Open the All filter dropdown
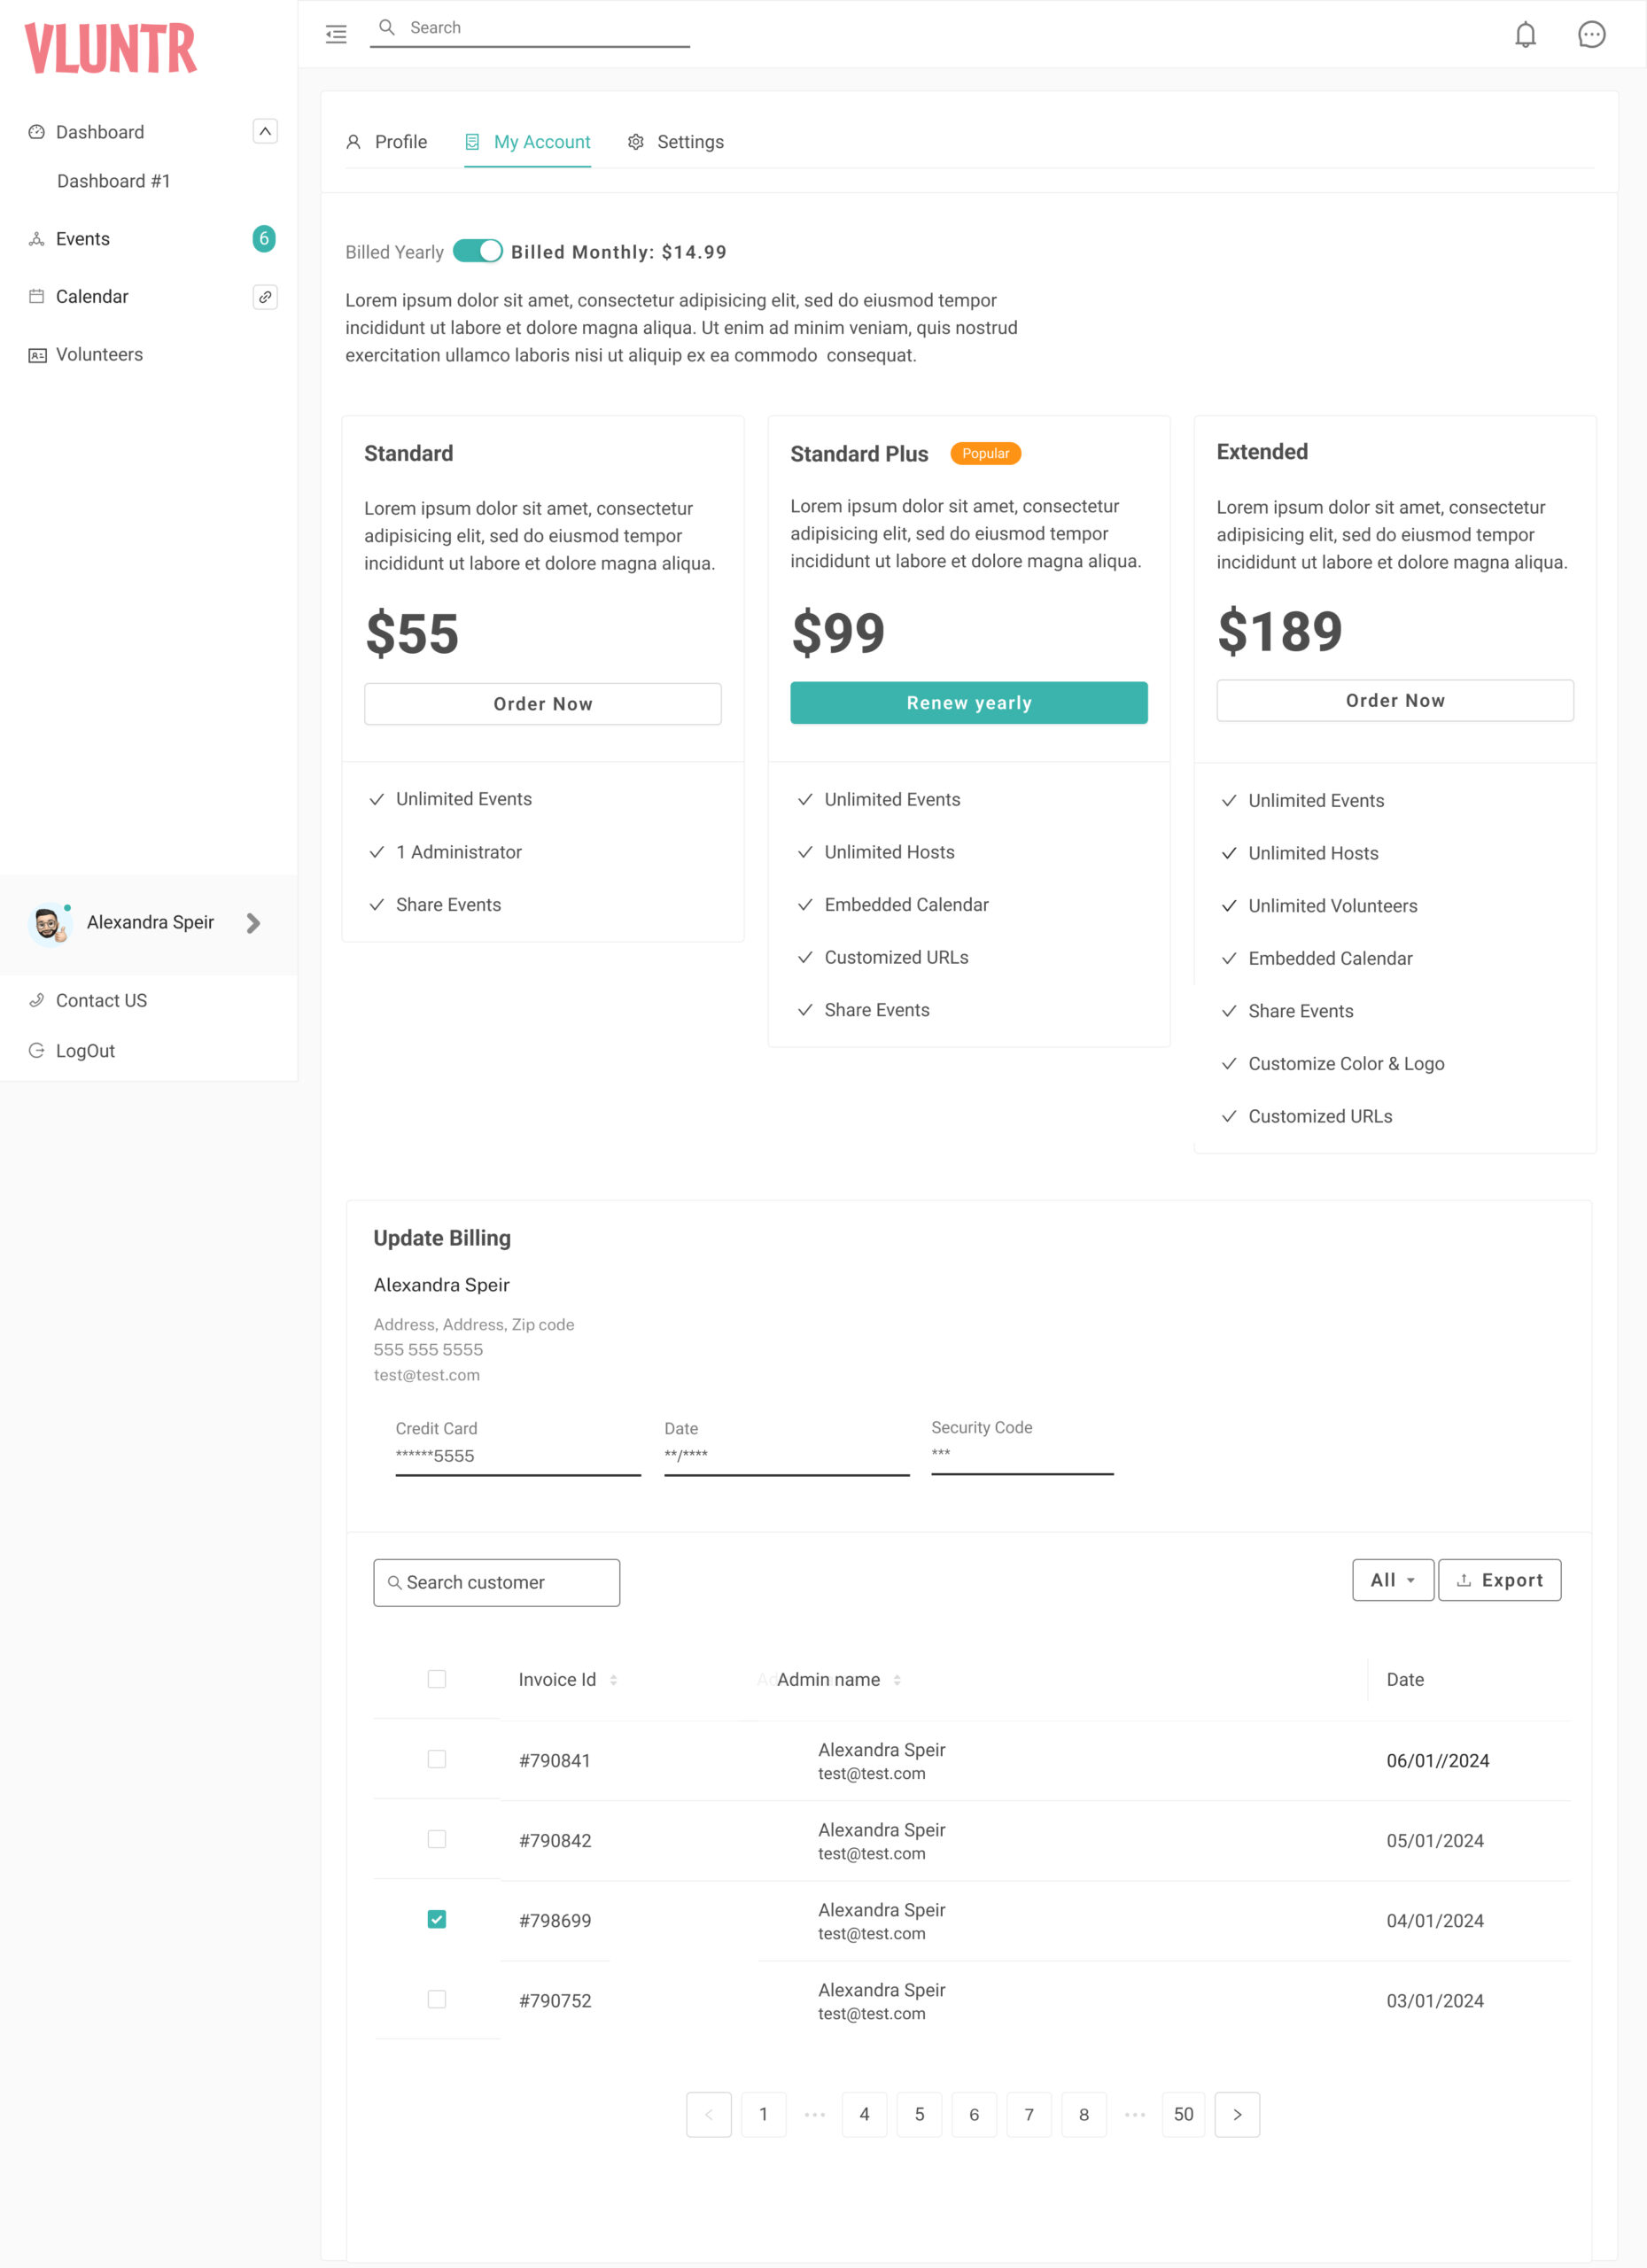 pos(1393,1580)
